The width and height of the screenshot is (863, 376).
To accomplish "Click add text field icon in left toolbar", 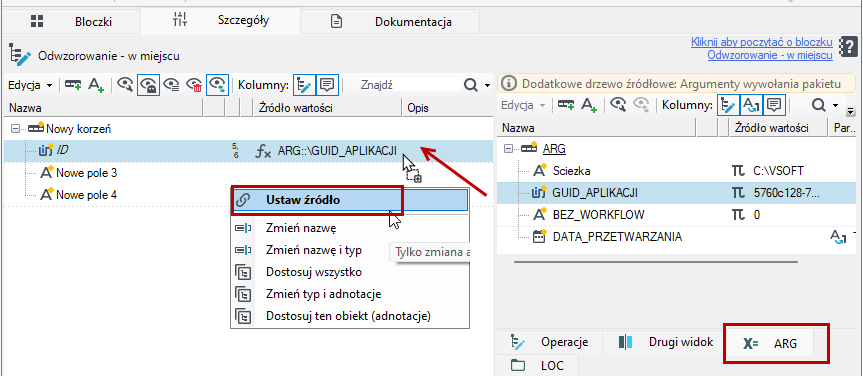I will point(96,85).
